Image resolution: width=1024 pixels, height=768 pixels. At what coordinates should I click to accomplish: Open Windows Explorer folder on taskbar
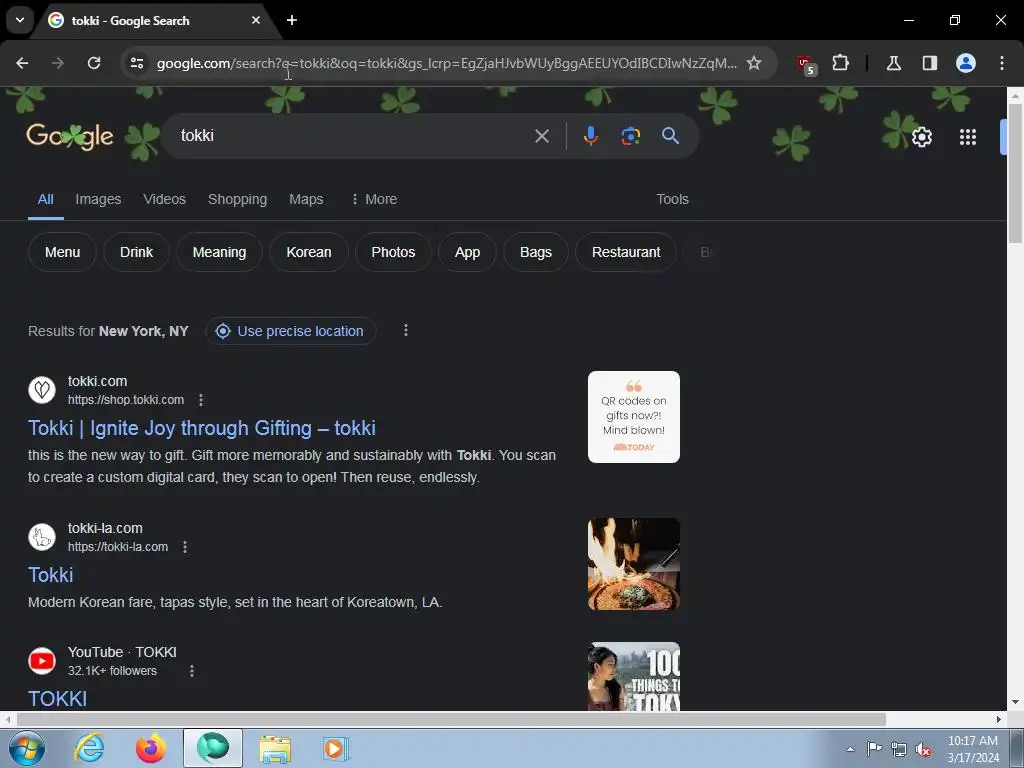pos(275,748)
